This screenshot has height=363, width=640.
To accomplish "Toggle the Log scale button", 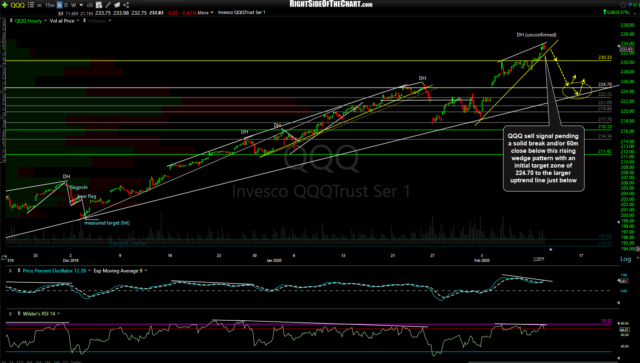I will (625, 259).
